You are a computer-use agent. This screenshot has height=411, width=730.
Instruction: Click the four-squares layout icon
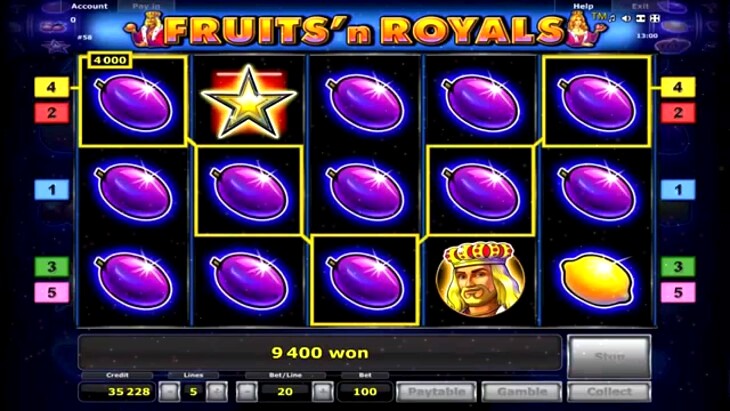(x=655, y=18)
